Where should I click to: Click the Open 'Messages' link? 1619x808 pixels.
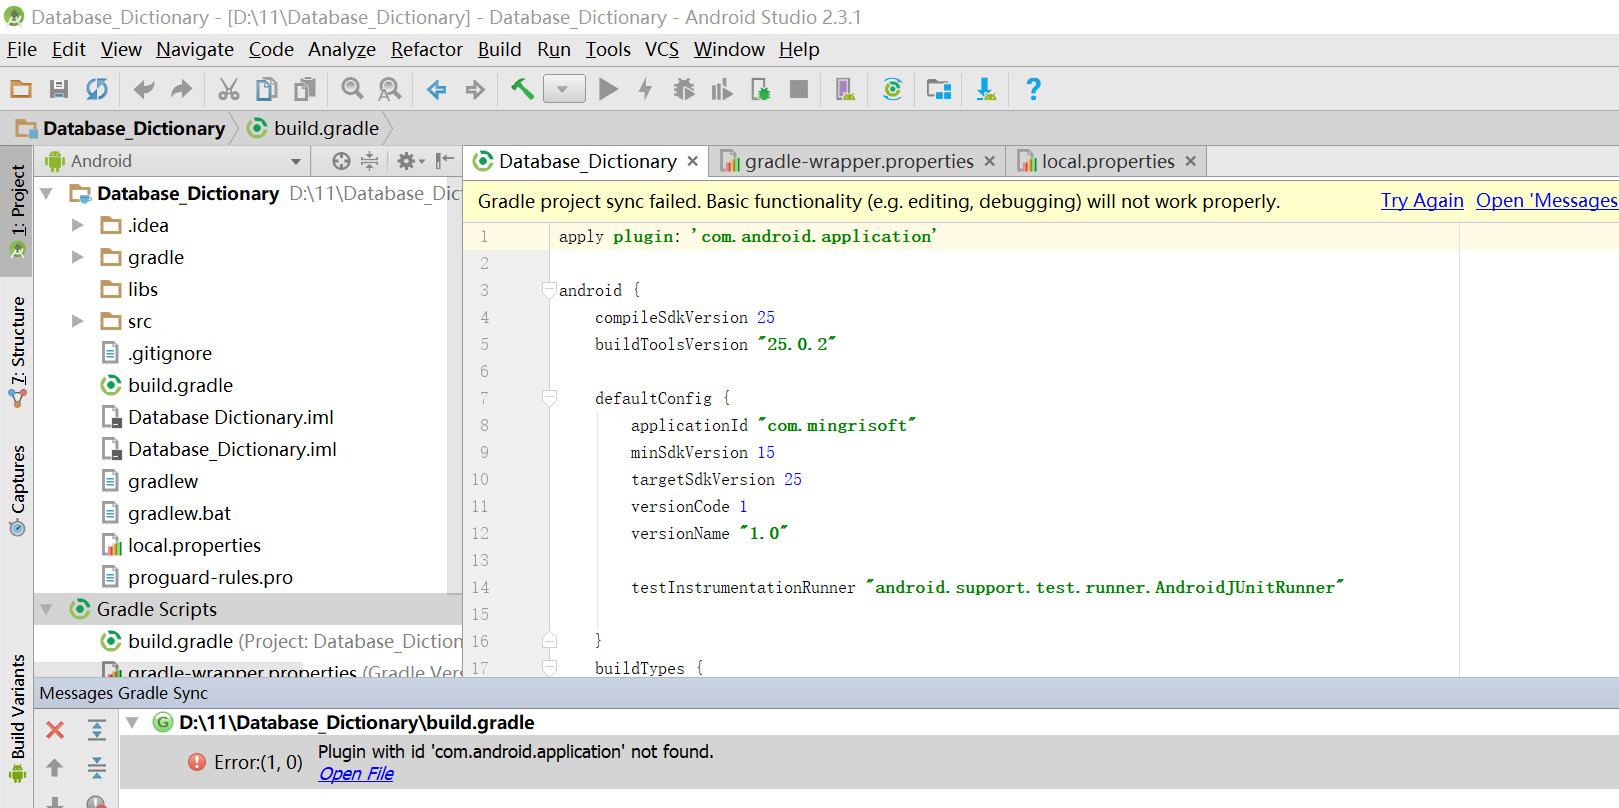tap(1547, 201)
